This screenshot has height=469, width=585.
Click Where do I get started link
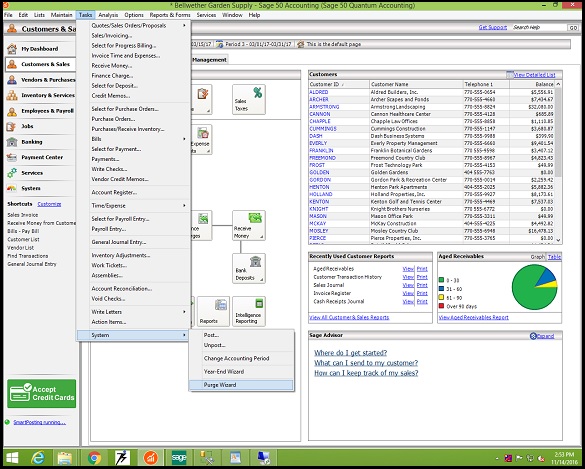(350, 353)
